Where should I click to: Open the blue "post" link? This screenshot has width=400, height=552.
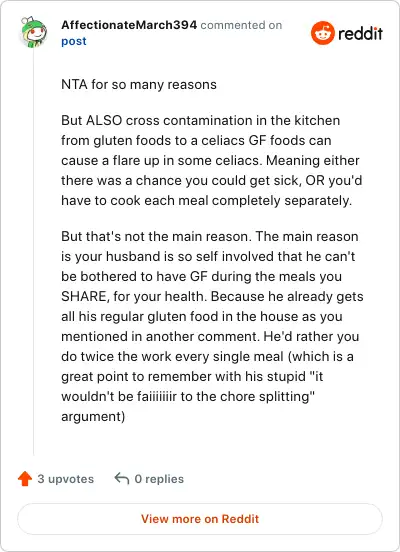pos(74,41)
